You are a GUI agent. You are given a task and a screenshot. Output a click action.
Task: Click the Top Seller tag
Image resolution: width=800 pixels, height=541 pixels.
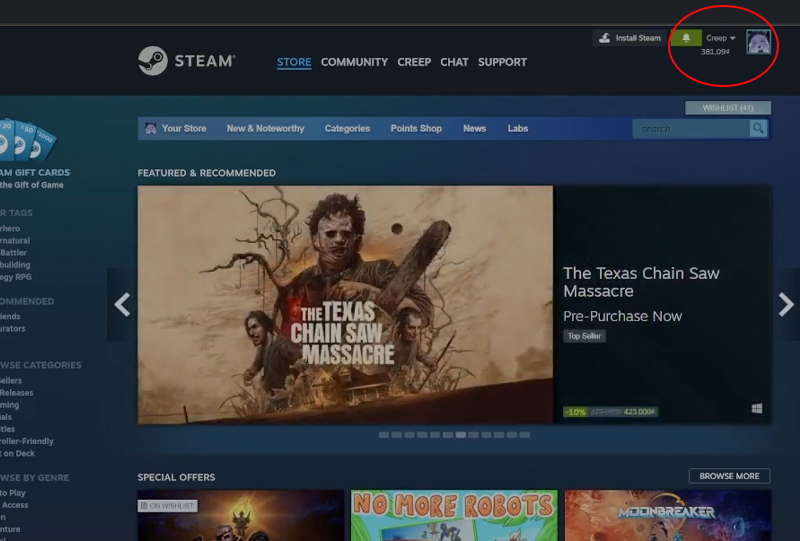coord(584,336)
